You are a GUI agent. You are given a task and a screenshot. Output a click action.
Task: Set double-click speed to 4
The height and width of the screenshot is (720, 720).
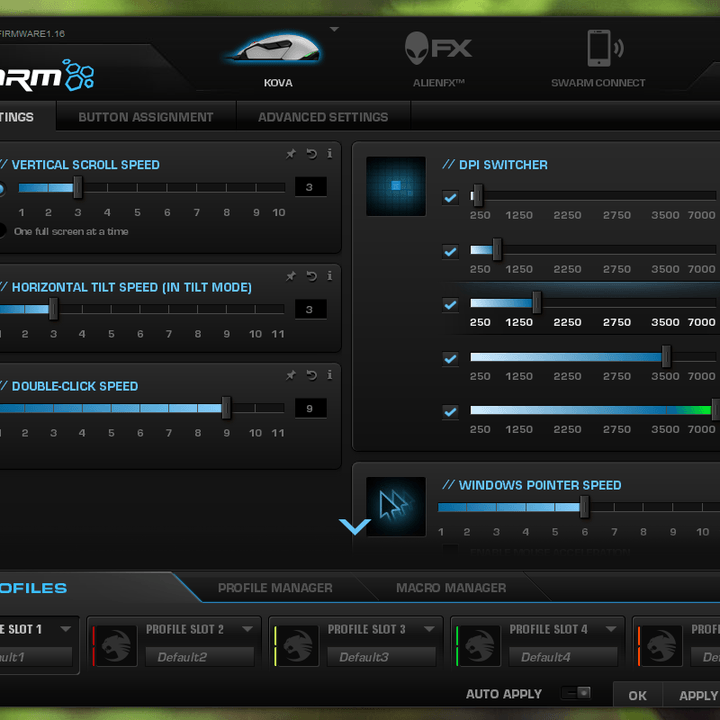82,408
